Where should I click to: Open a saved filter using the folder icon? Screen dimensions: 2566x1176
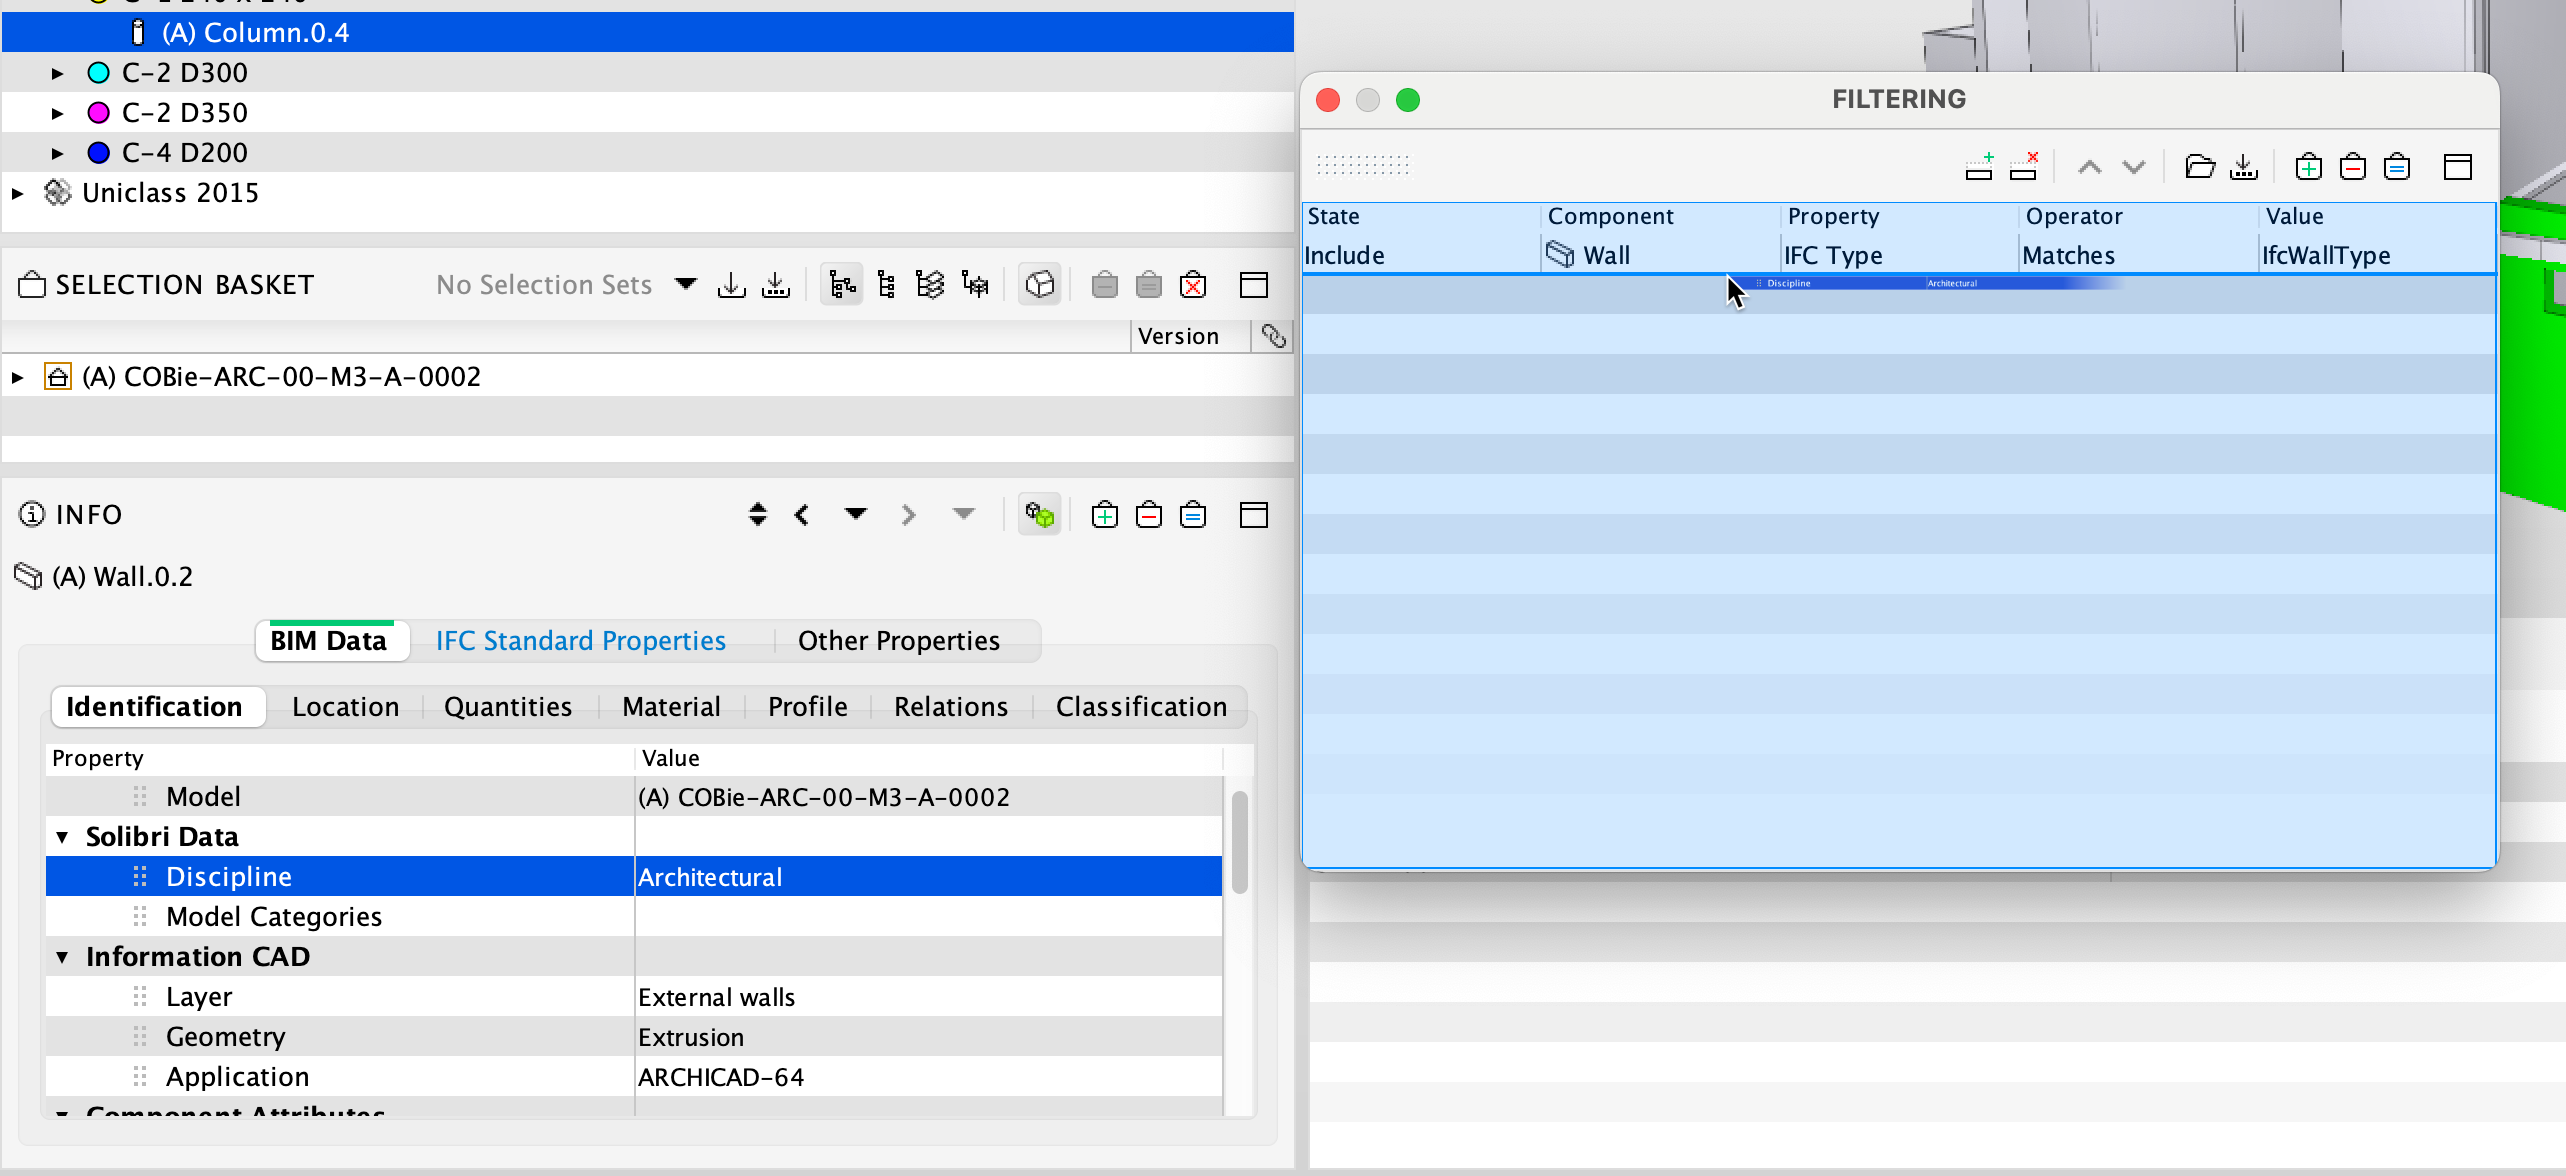[2198, 166]
